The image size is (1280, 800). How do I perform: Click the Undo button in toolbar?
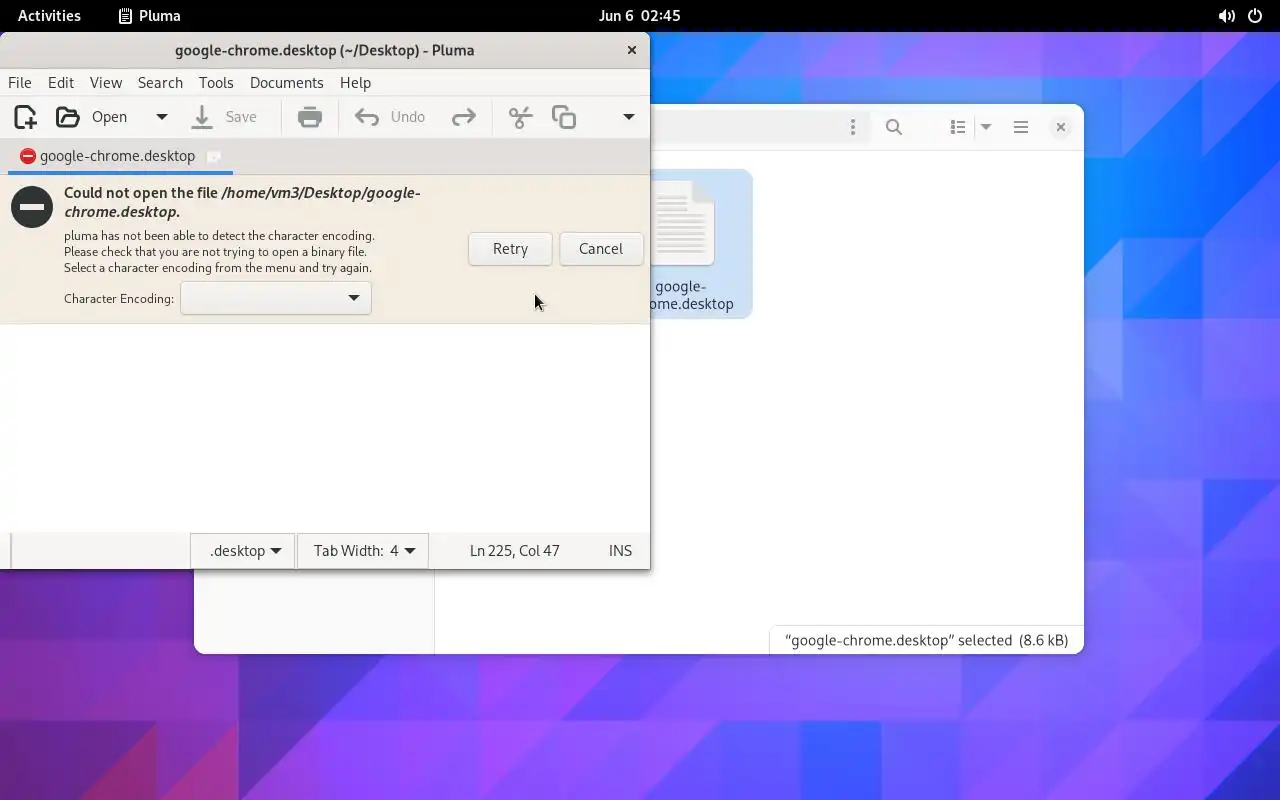point(390,117)
